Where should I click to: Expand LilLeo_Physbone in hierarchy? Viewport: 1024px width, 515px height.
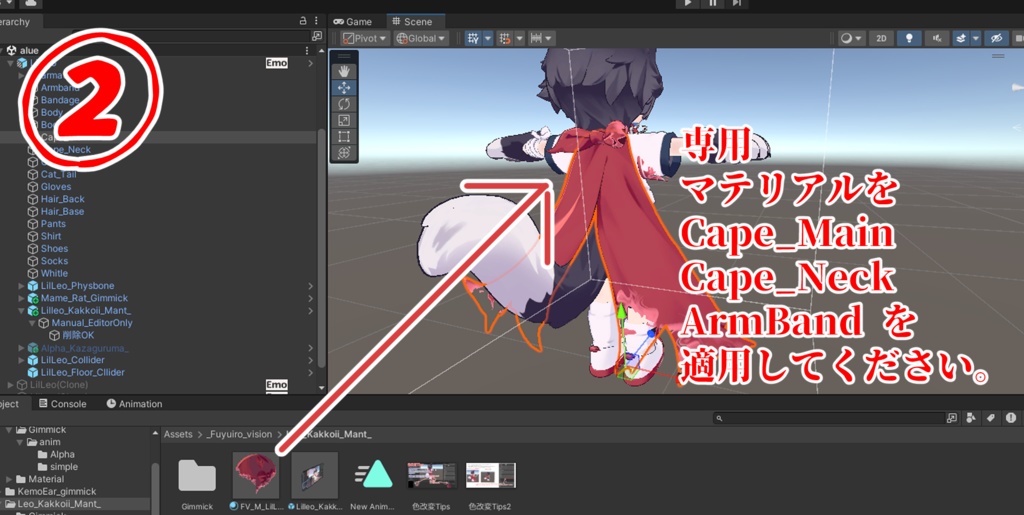[x=22, y=286]
